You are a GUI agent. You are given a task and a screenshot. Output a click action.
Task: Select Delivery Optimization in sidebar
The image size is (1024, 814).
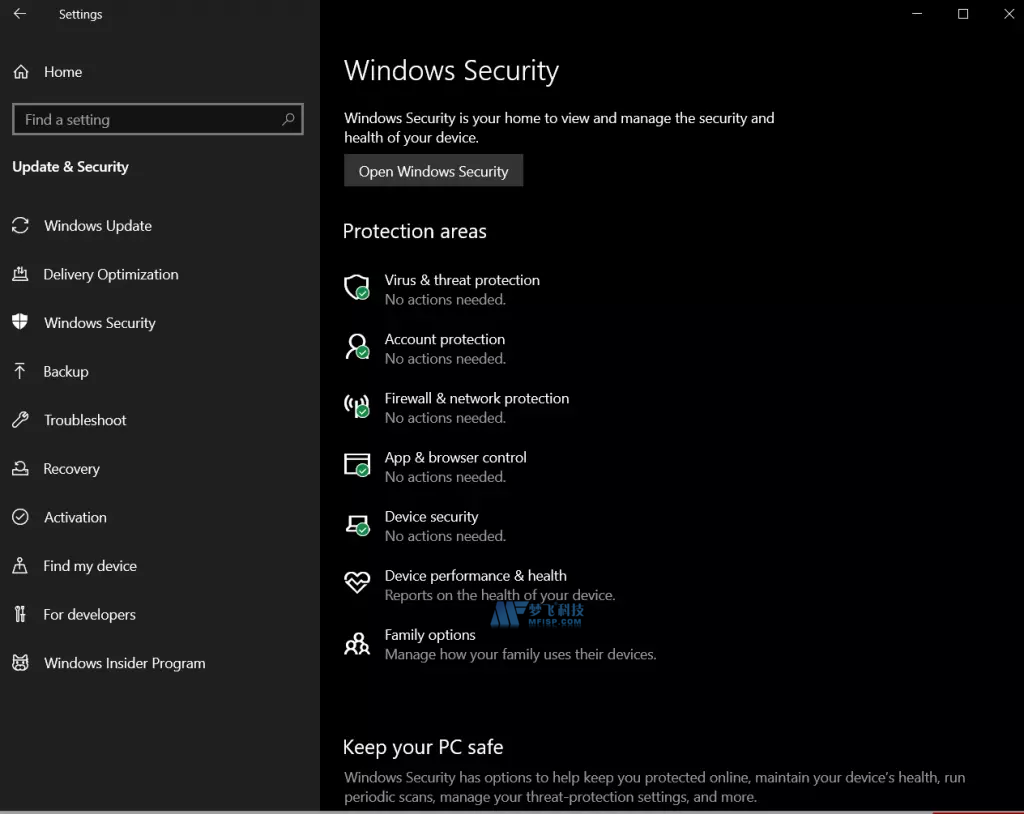coord(111,274)
